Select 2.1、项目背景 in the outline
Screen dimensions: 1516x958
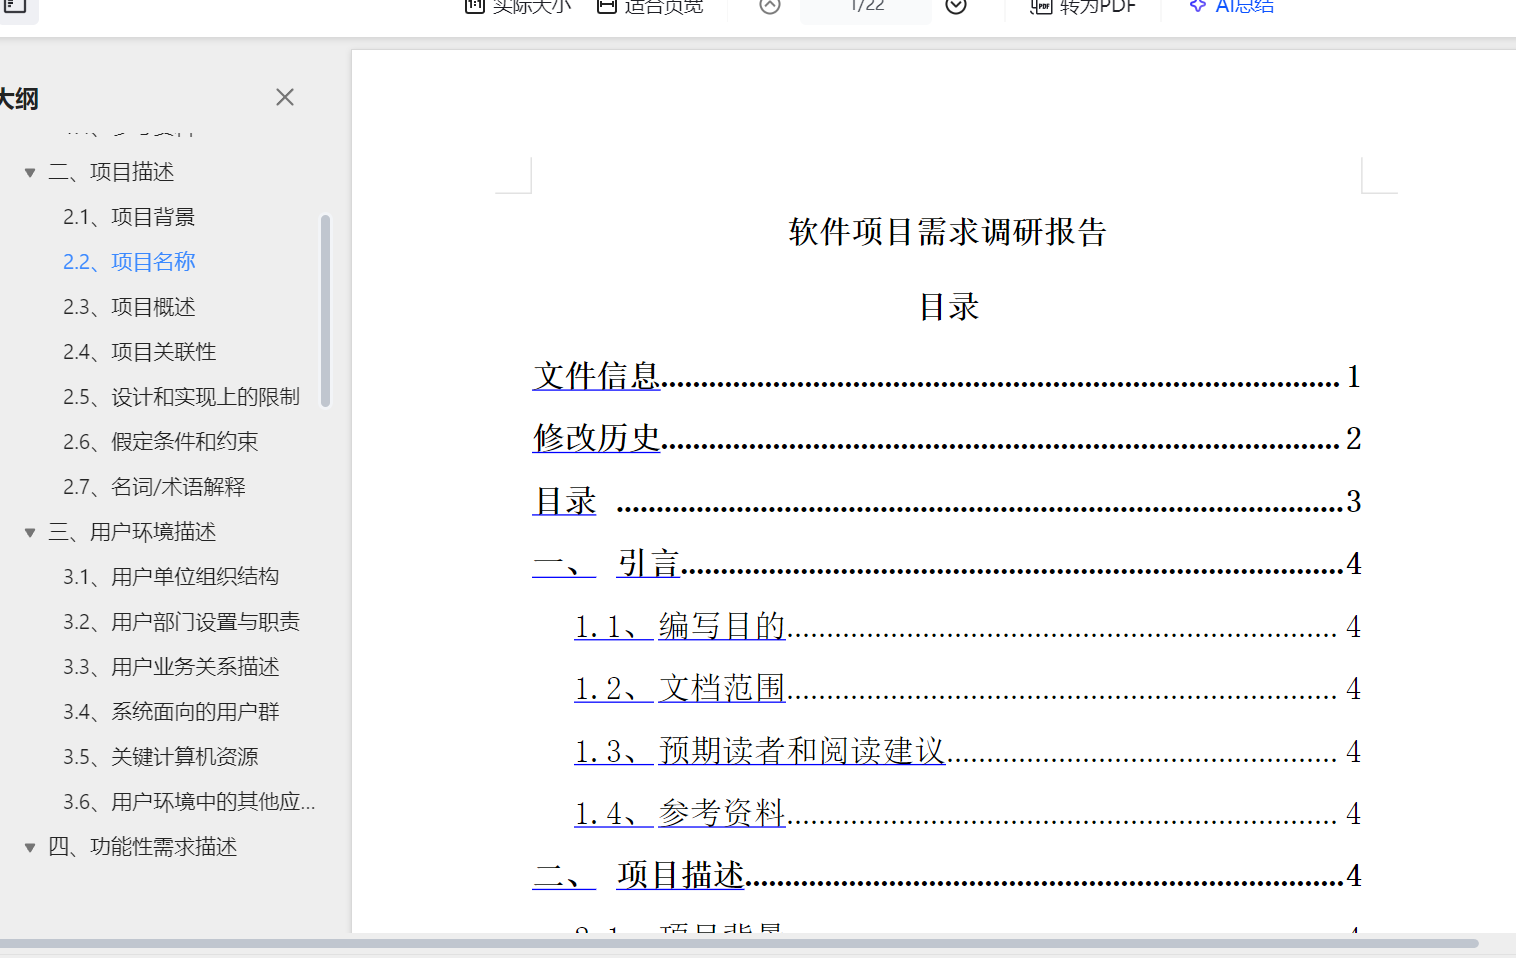[129, 217]
